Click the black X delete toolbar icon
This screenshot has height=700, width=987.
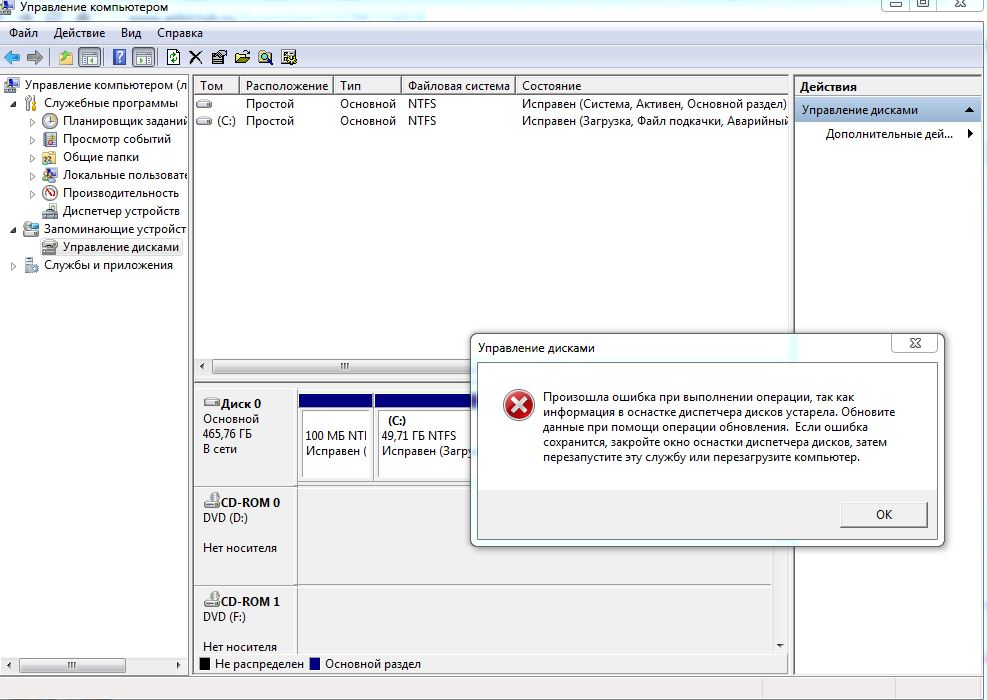click(x=196, y=57)
